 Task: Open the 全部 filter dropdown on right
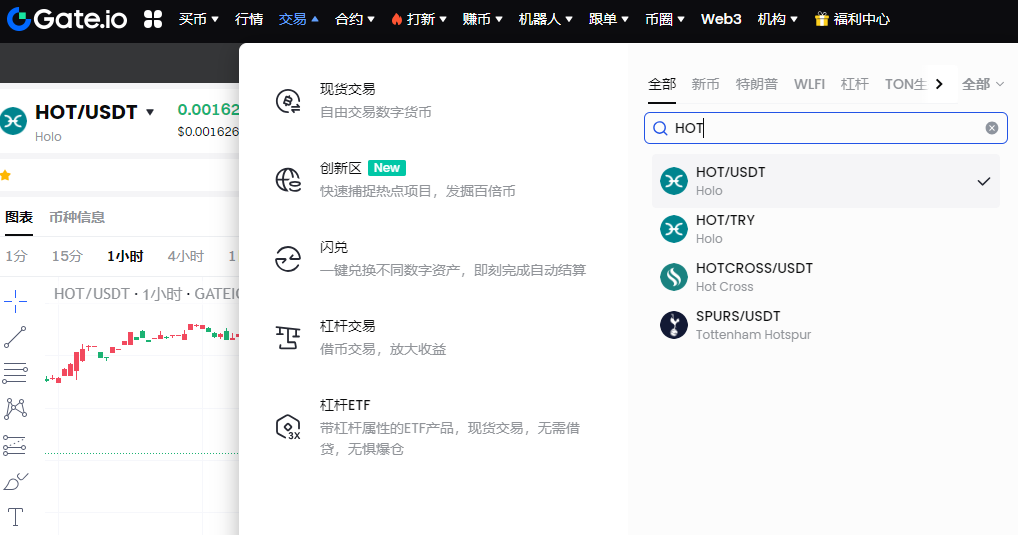pyautogui.click(x=982, y=85)
